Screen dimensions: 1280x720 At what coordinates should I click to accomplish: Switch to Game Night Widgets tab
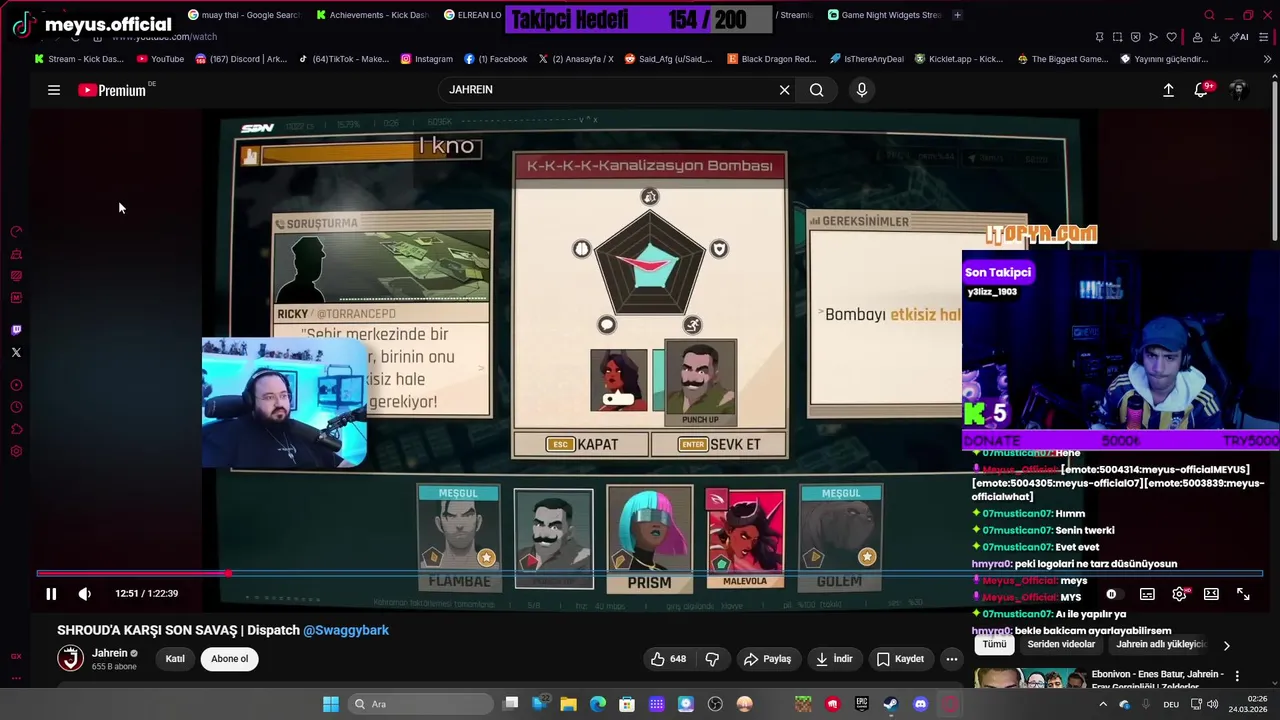(885, 15)
